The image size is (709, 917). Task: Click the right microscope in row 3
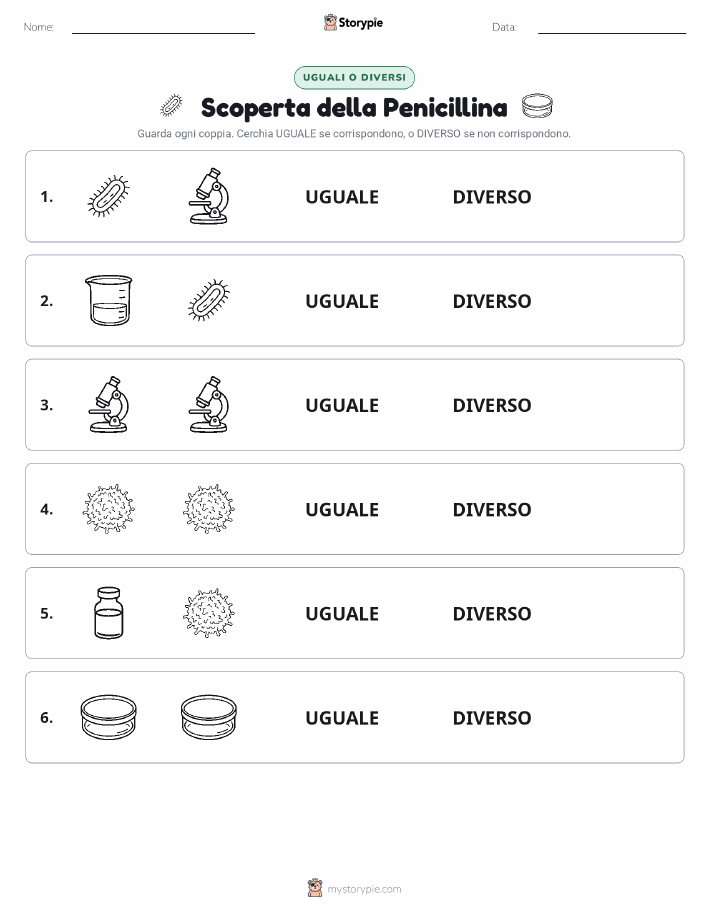click(x=209, y=404)
